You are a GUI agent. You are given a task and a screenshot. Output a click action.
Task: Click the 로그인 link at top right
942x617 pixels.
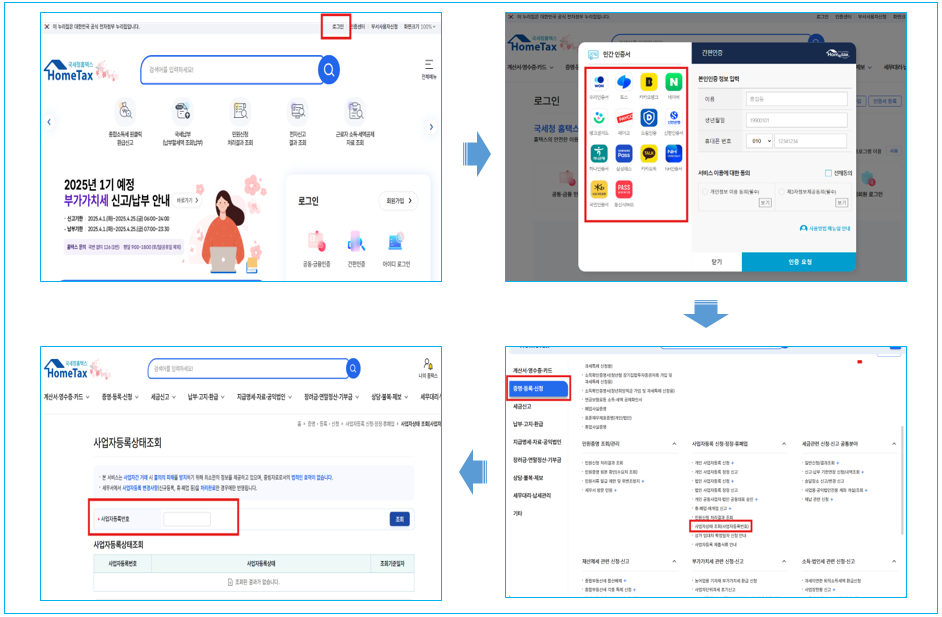click(337, 26)
